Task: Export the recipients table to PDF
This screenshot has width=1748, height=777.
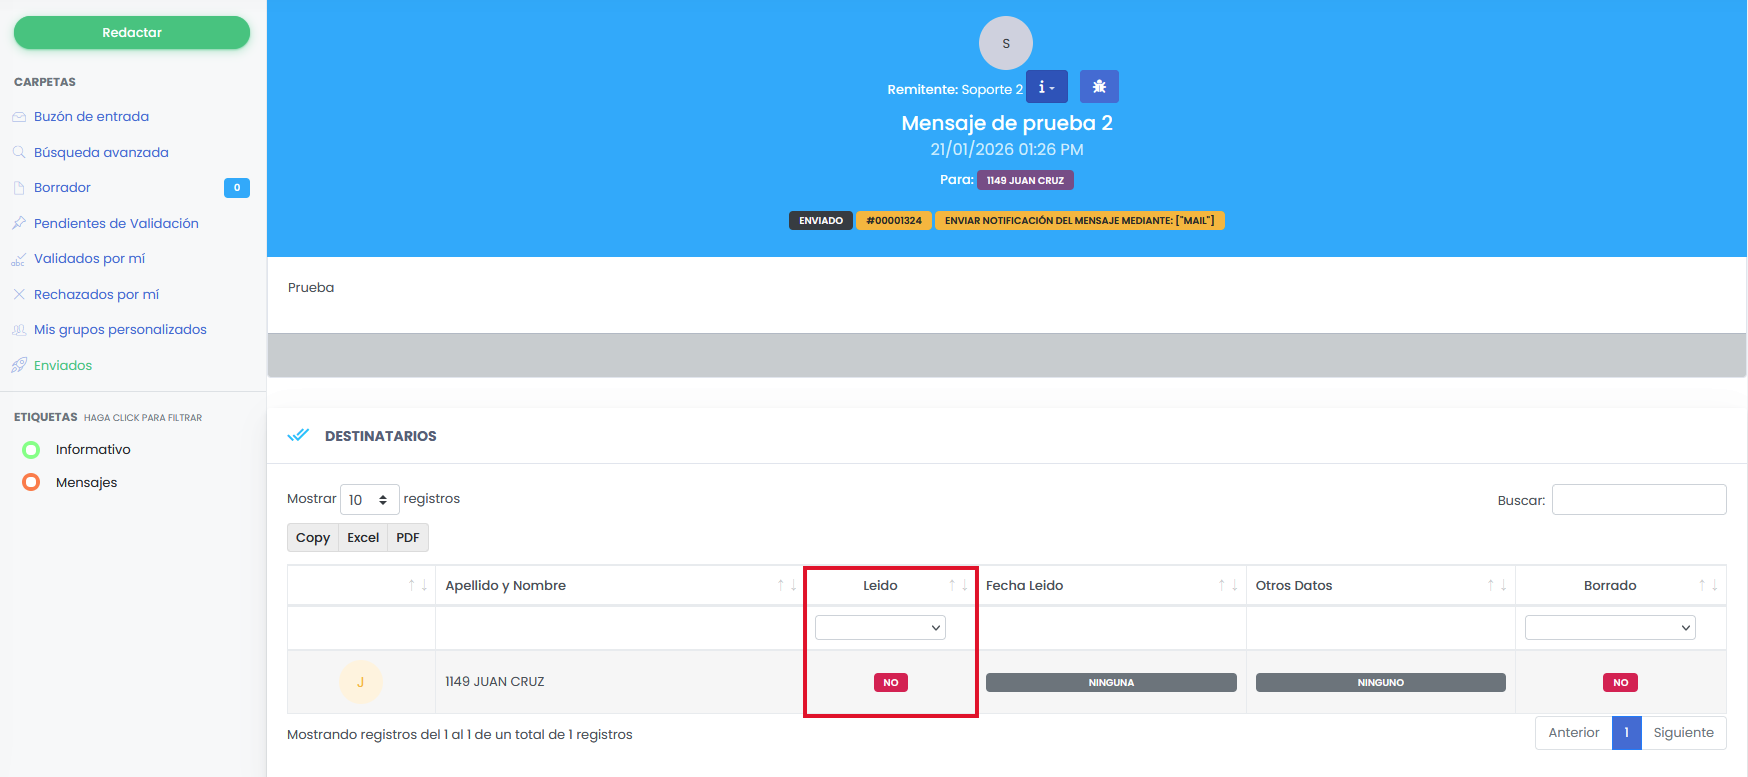Action: [x=408, y=538]
